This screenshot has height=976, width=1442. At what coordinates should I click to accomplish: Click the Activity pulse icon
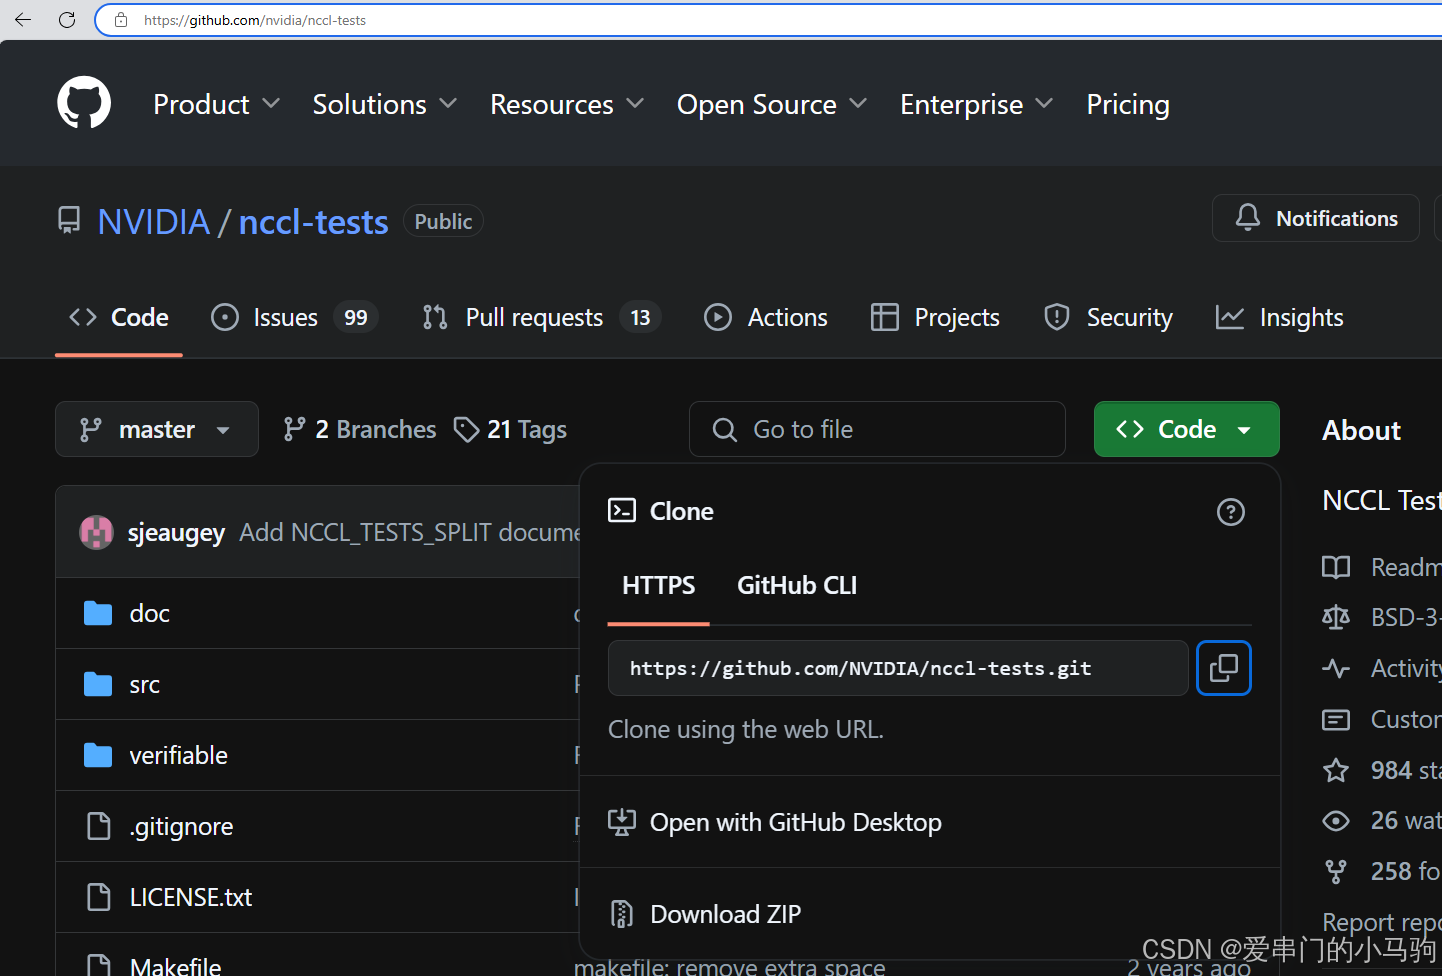1336,668
